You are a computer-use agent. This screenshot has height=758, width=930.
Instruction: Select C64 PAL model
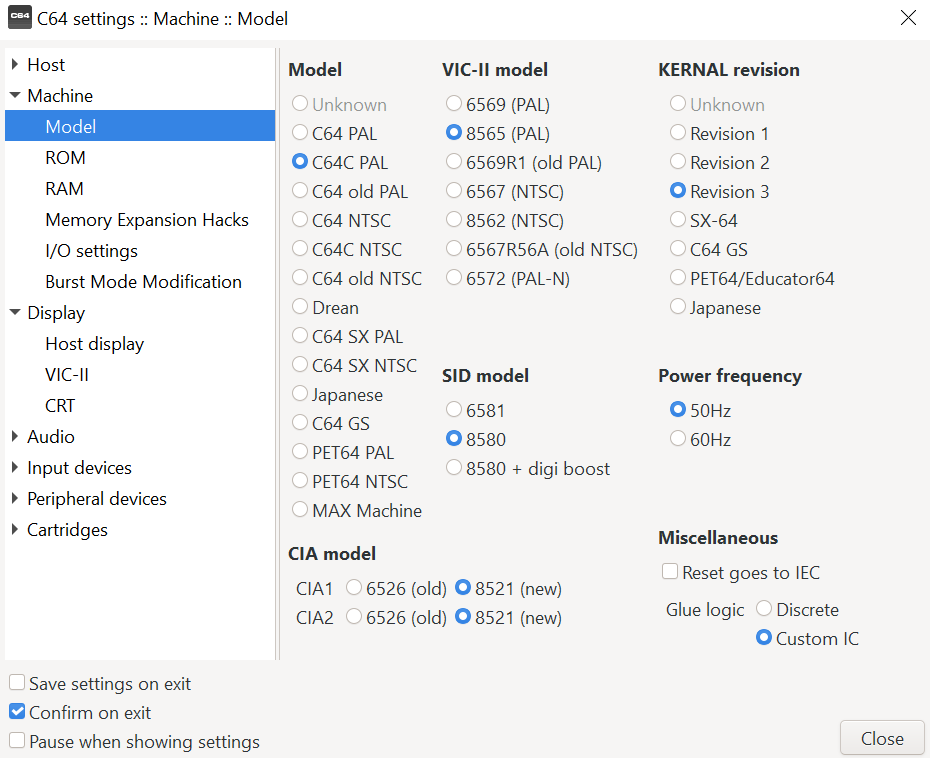pyautogui.click(x=335, y=133)
